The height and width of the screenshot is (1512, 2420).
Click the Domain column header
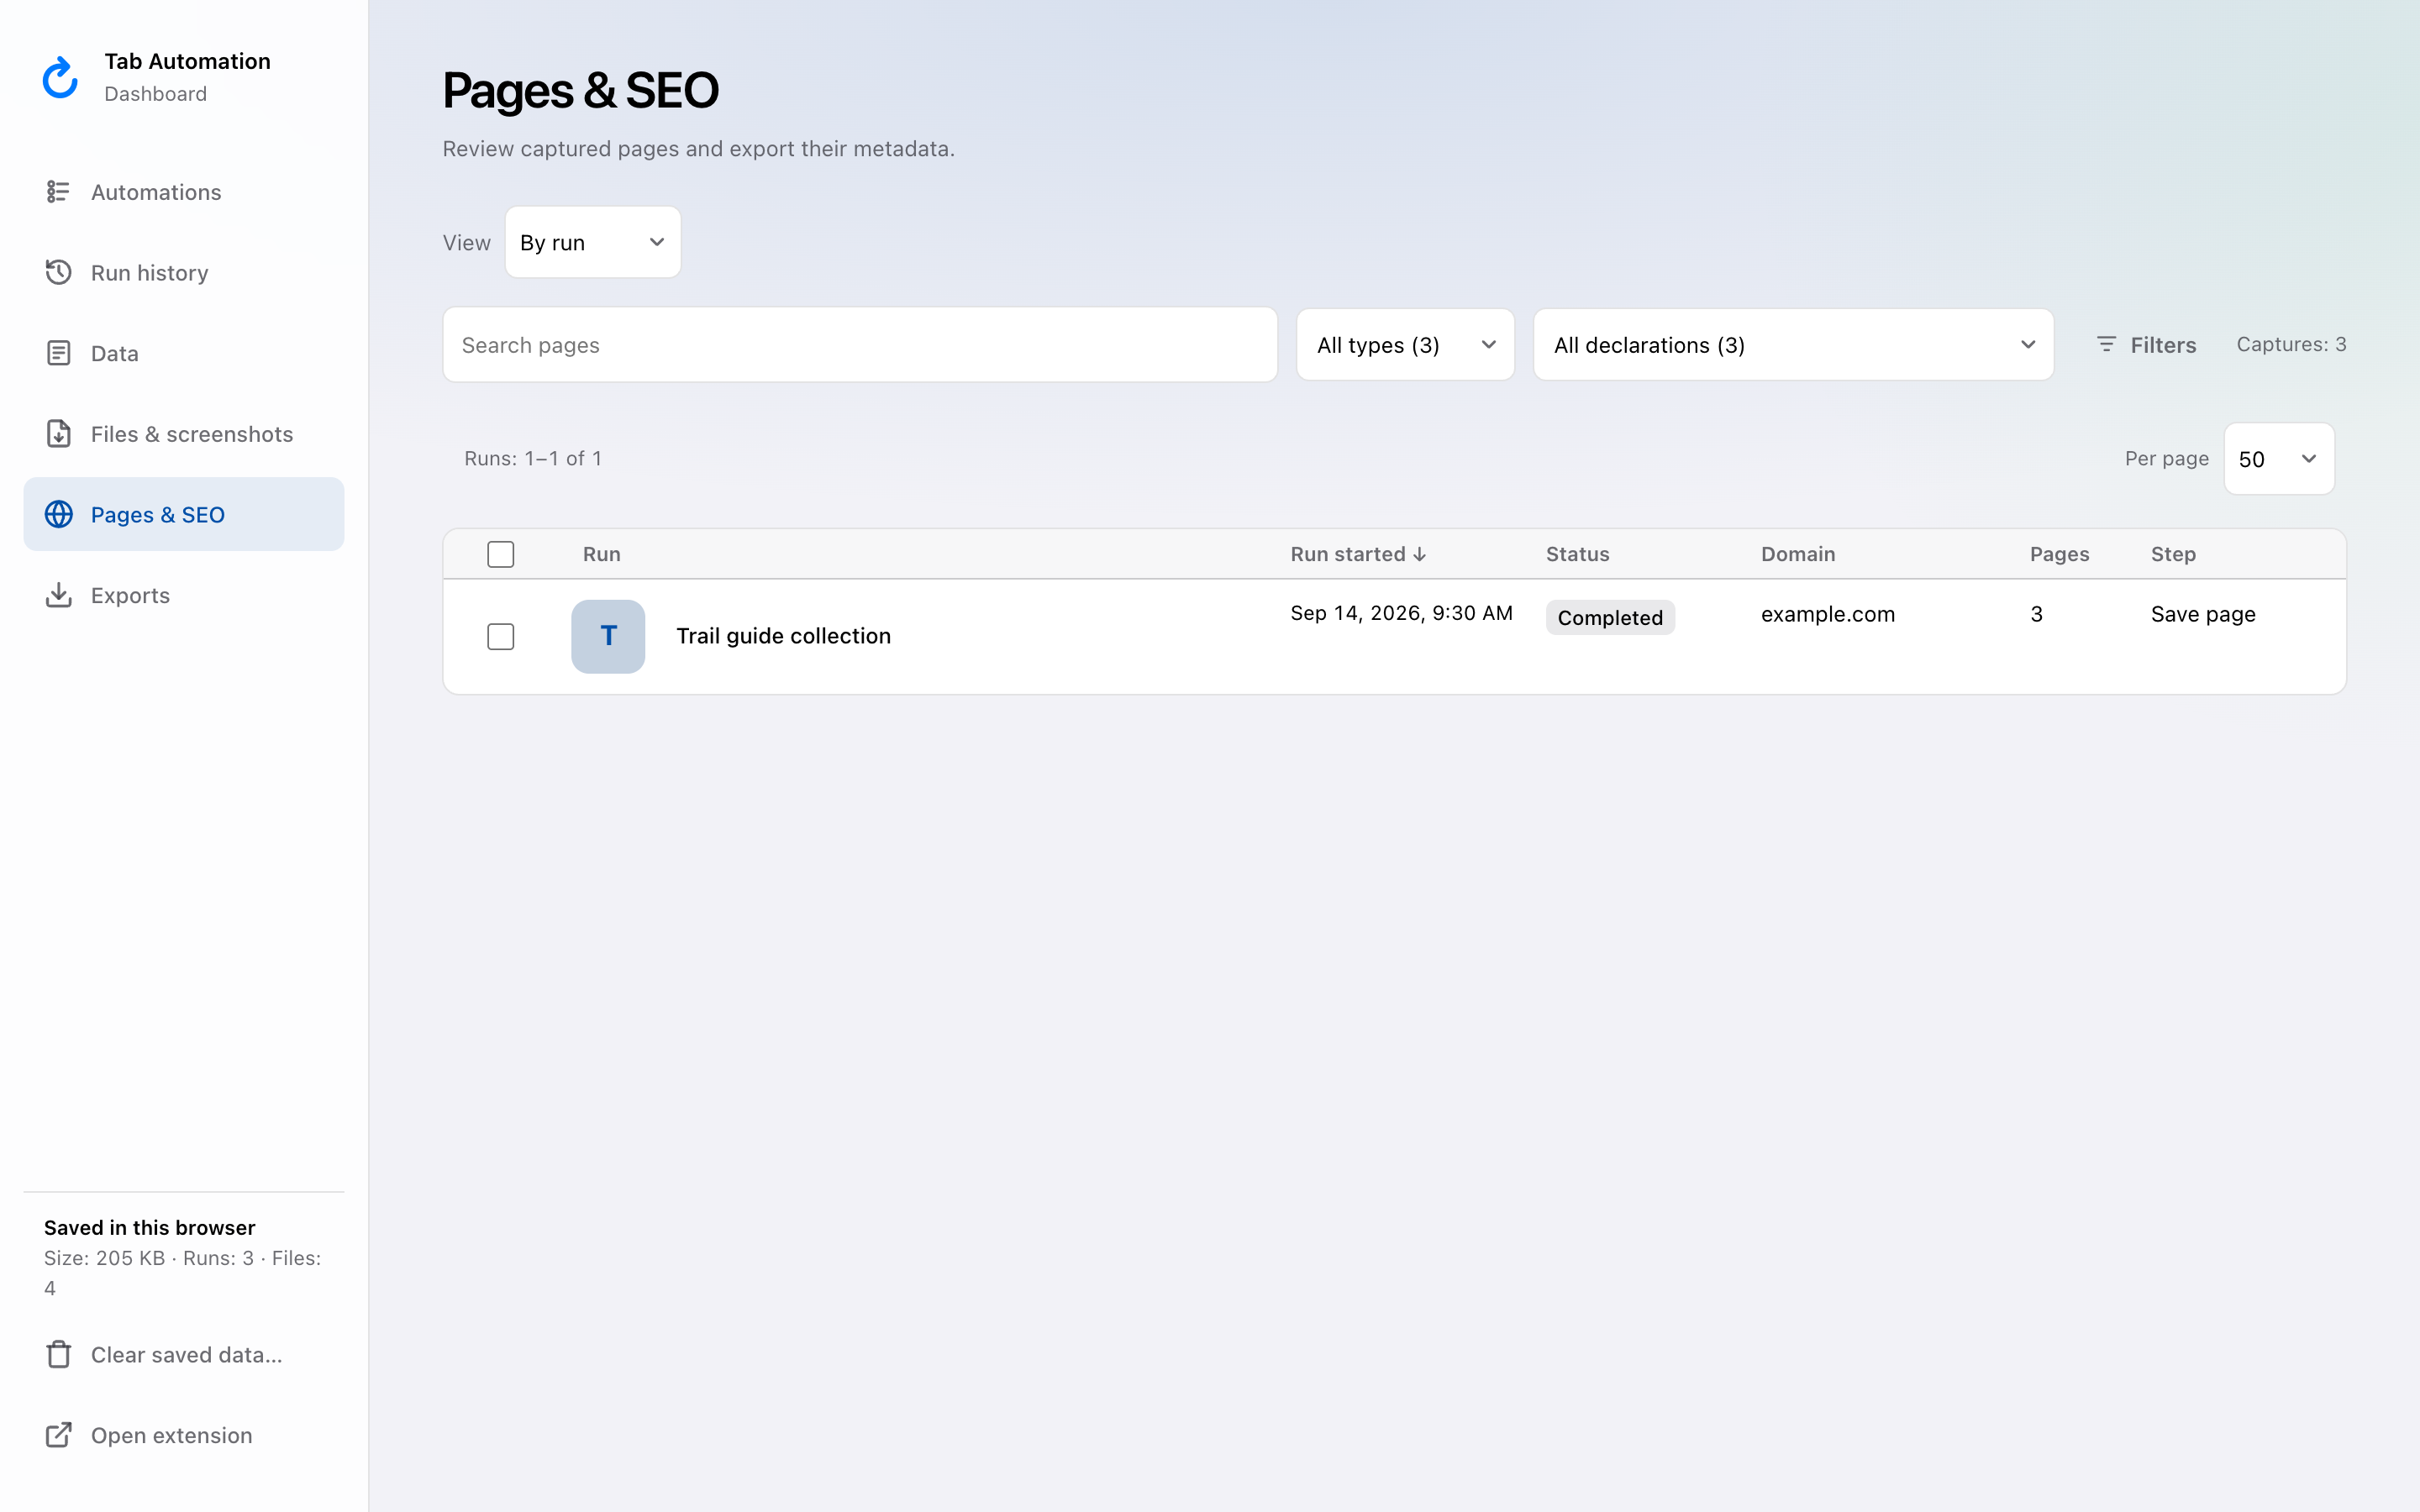[x=1797, y=554]
